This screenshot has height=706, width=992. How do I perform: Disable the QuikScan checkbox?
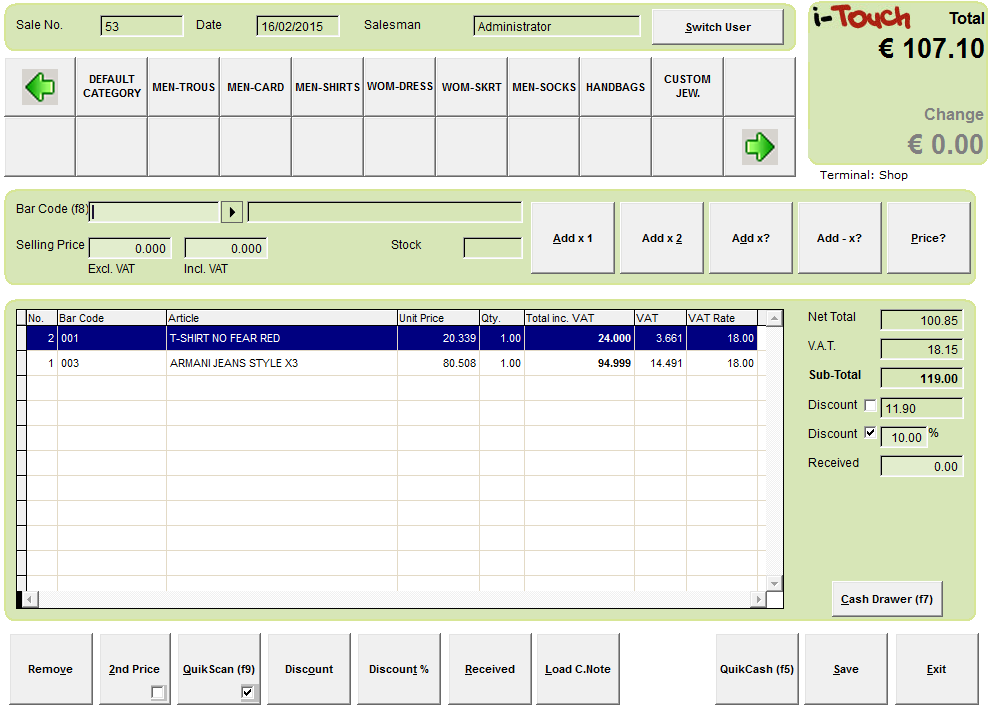(x=248, y=693)
